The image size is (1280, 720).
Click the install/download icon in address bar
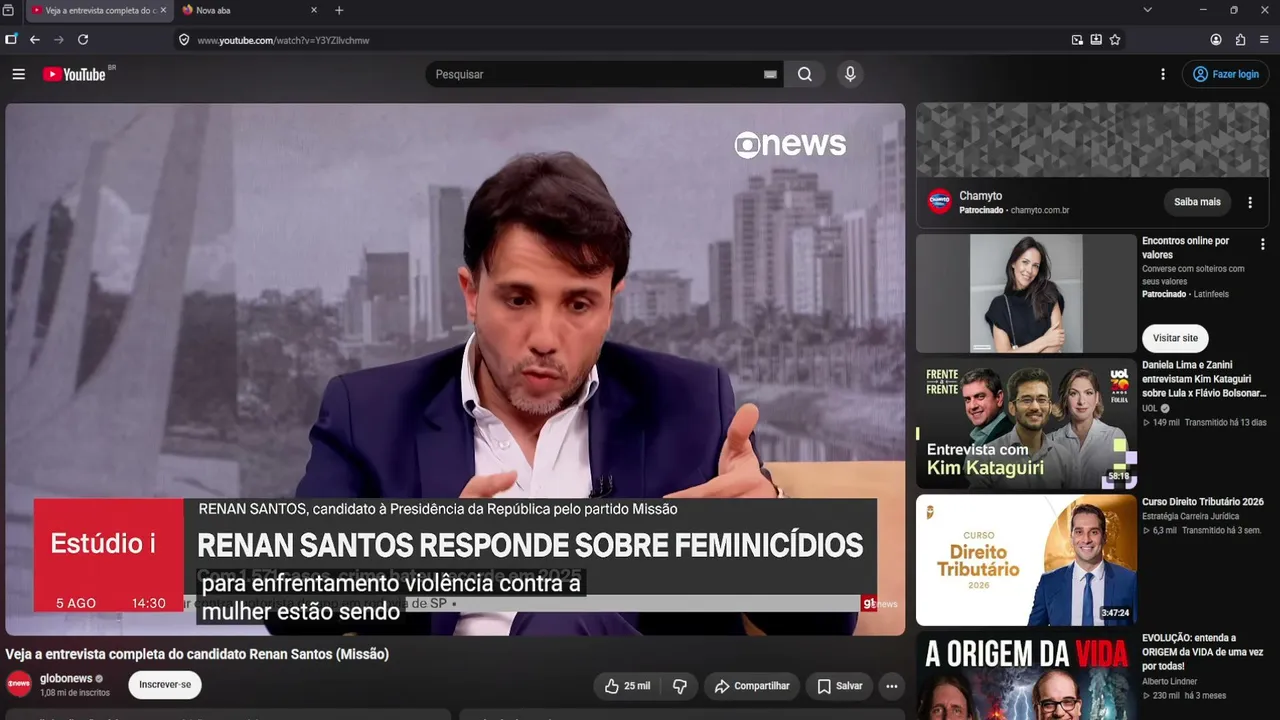[x=1096, y=40]
